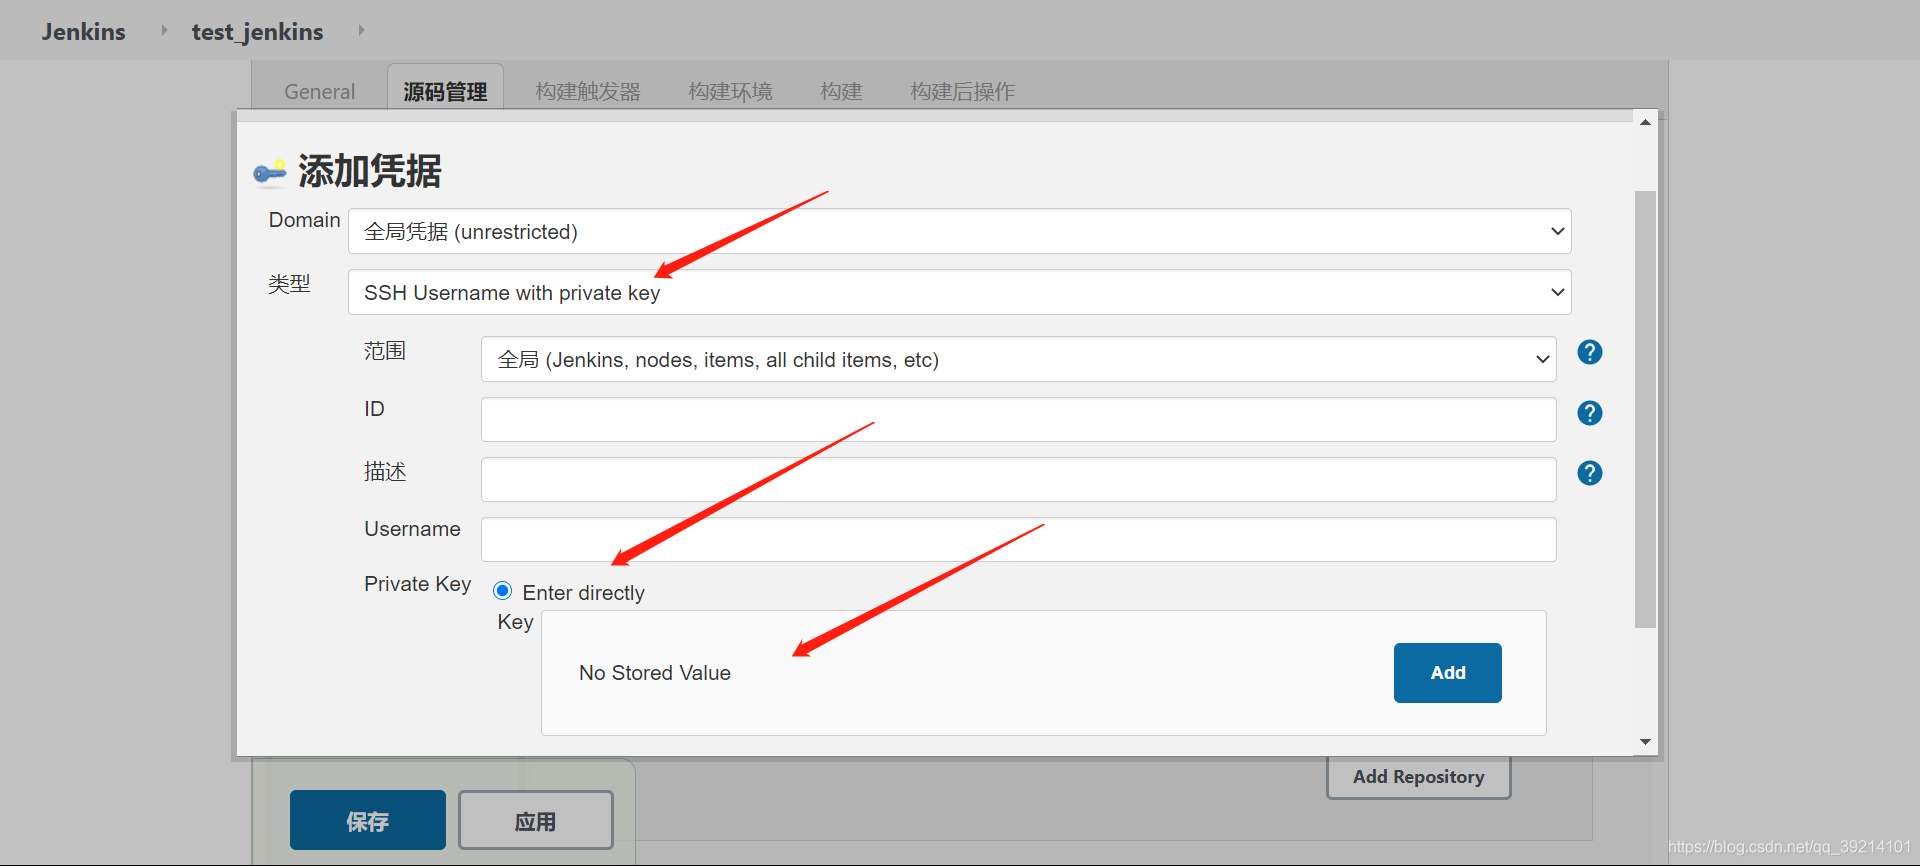Switch to the 构建环境 tab
This screenshot has height=866, width=1920.
[x=730, y=91]
